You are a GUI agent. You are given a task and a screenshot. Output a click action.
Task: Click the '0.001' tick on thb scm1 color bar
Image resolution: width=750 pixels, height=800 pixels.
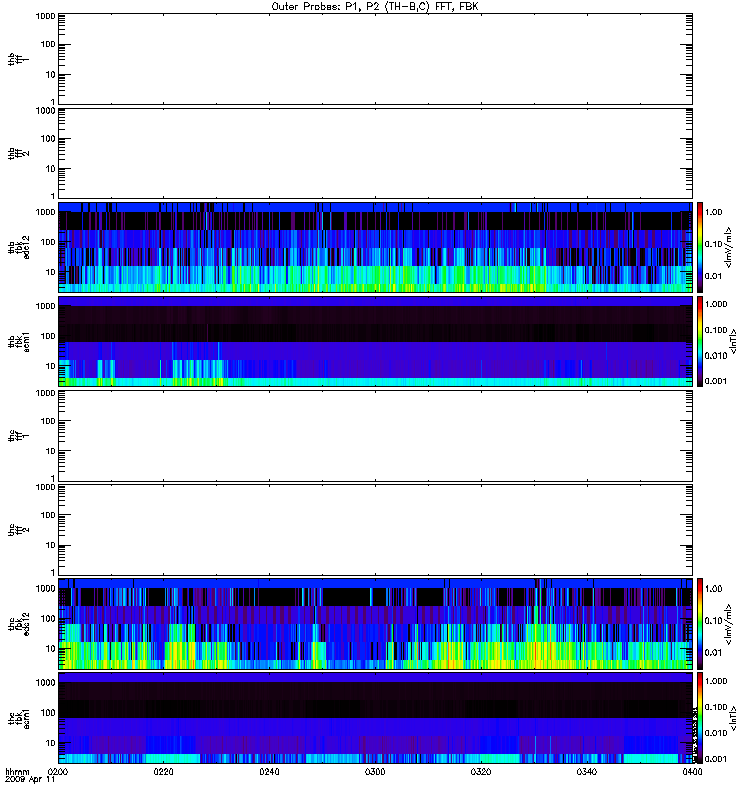pos(716,381)
